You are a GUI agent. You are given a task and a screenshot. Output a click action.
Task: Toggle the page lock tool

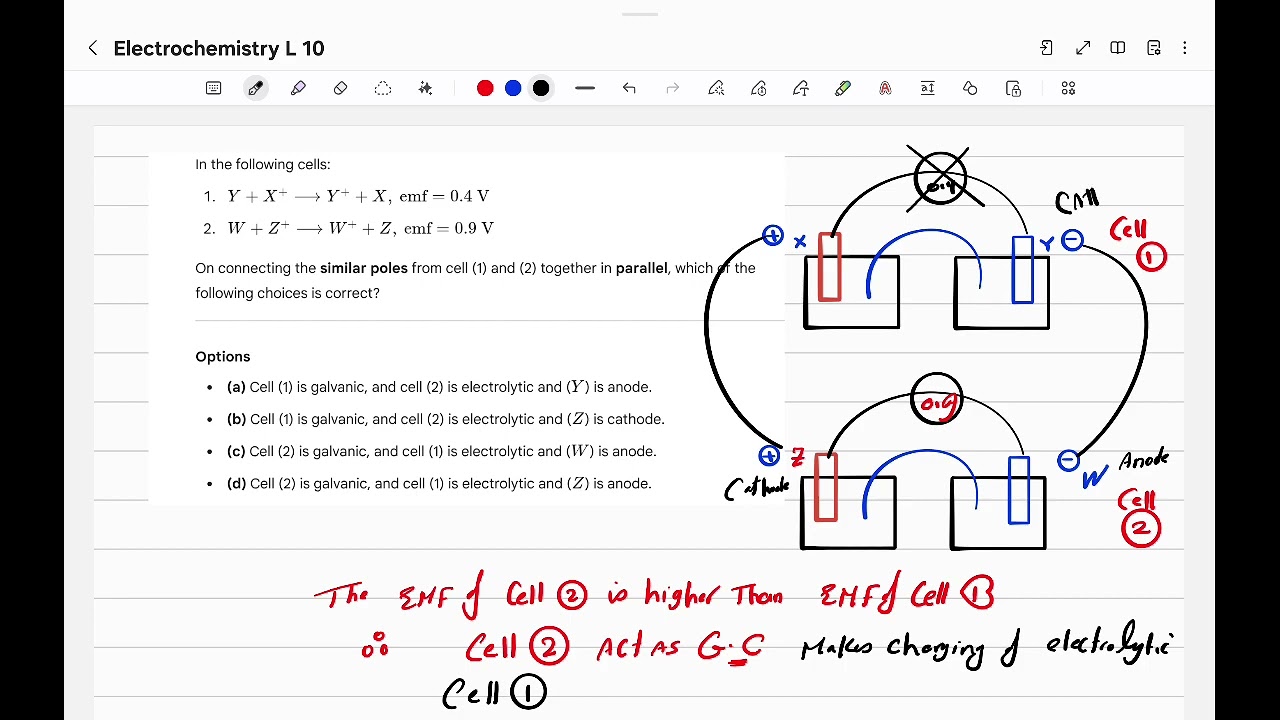click(1013, 89)
